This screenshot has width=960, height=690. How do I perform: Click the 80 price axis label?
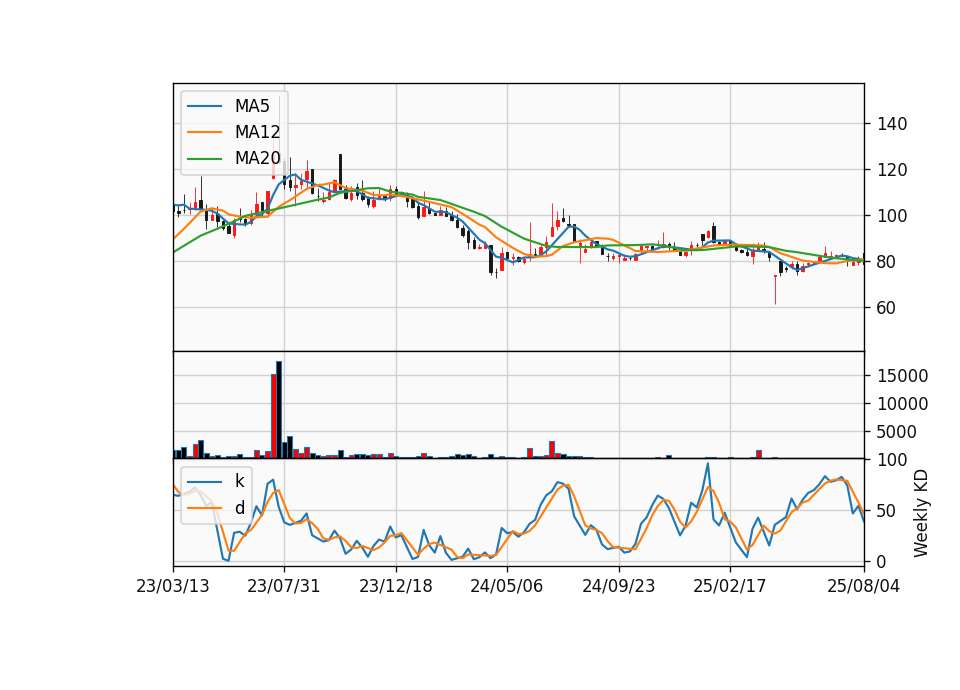(886, 261)
